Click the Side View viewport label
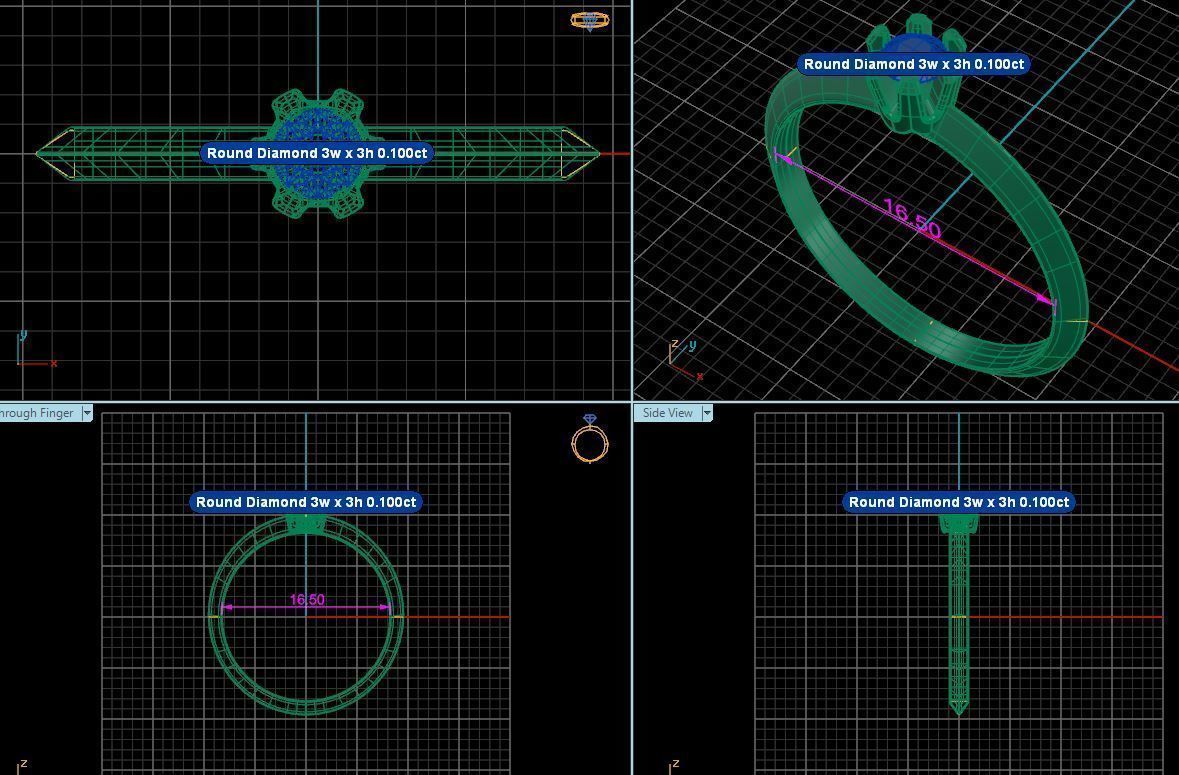 click(667, 413)
